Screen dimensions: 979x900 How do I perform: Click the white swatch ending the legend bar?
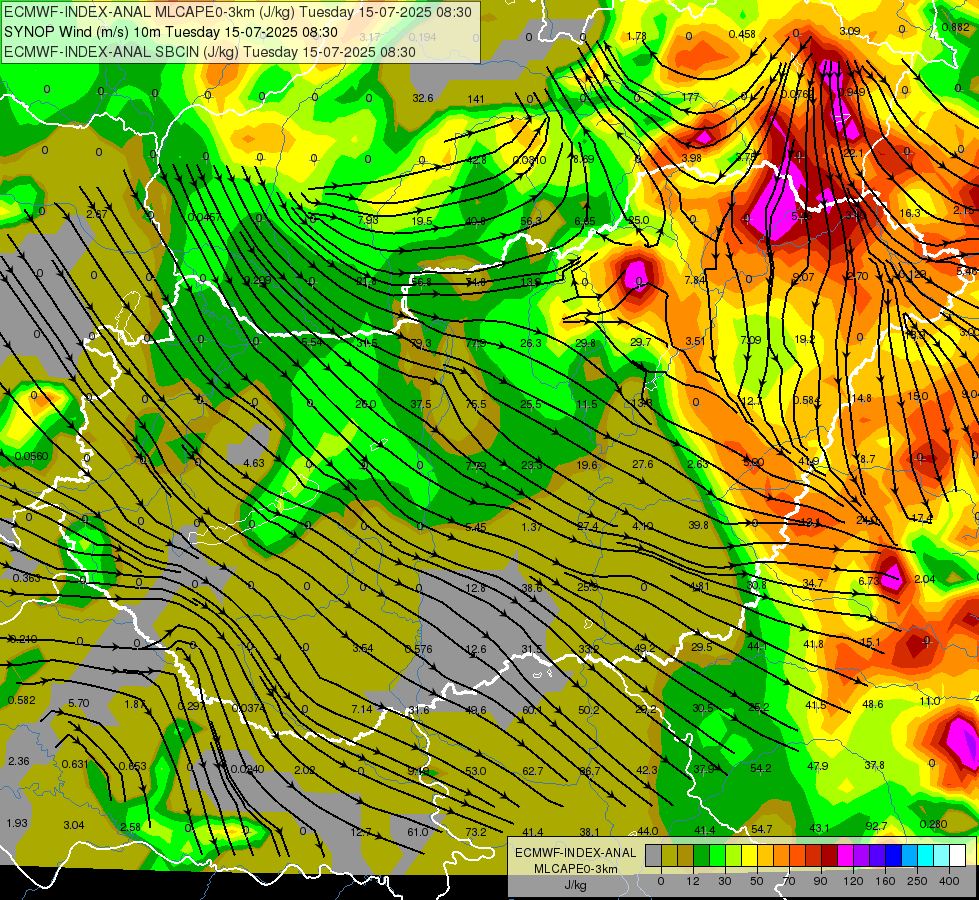pos(958,855)
